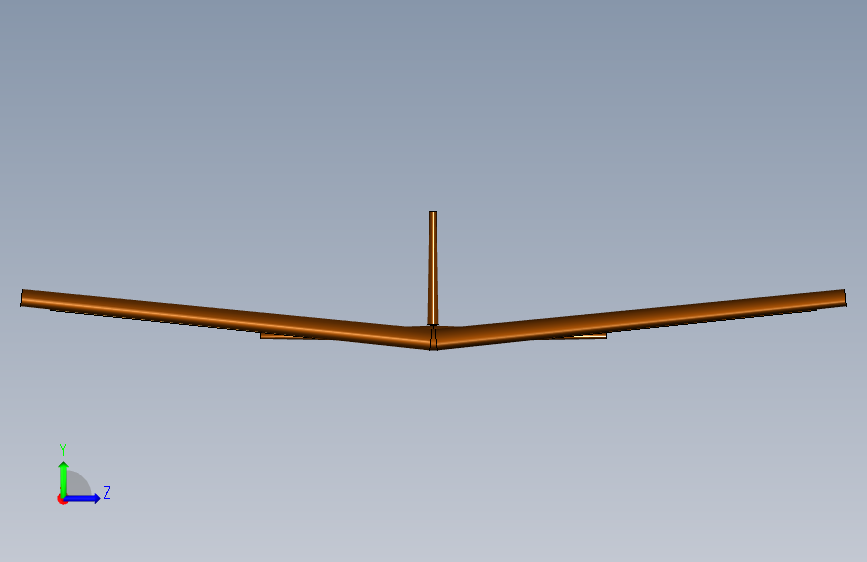This screenshot has width=867, height=562.
Task: Click the green Y axis arrow of the triad
Action: [x=64, y=479]
